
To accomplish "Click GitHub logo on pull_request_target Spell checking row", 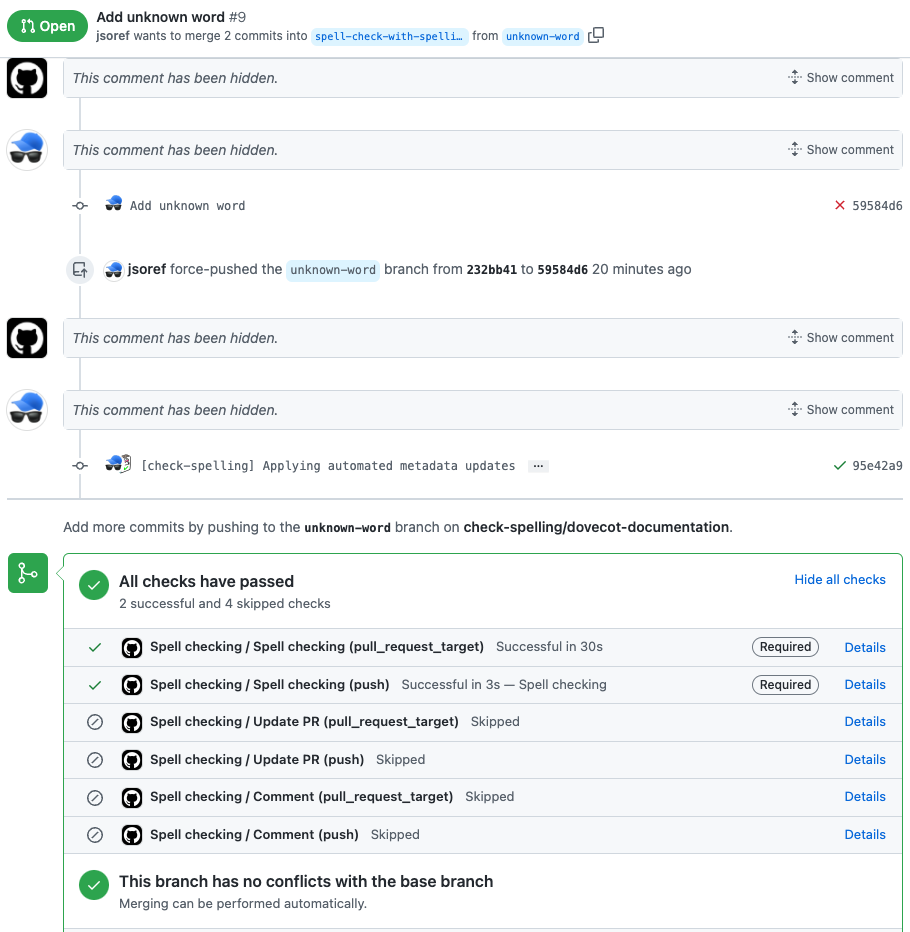I will [132, 647].
